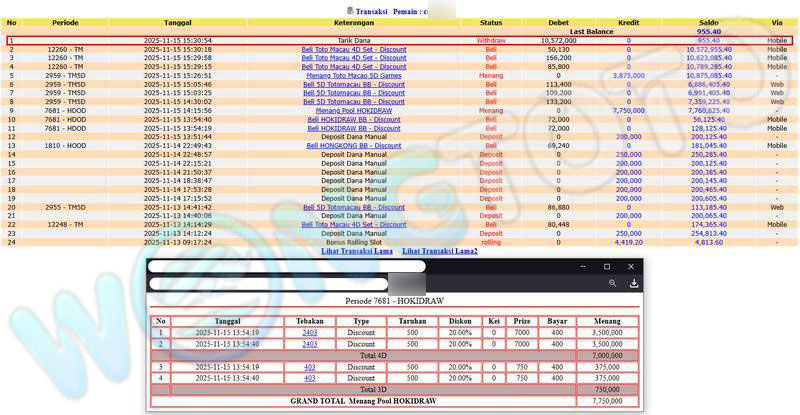
Task: Click the download icon in popup toolbar
Action: [x=633, y=284]
